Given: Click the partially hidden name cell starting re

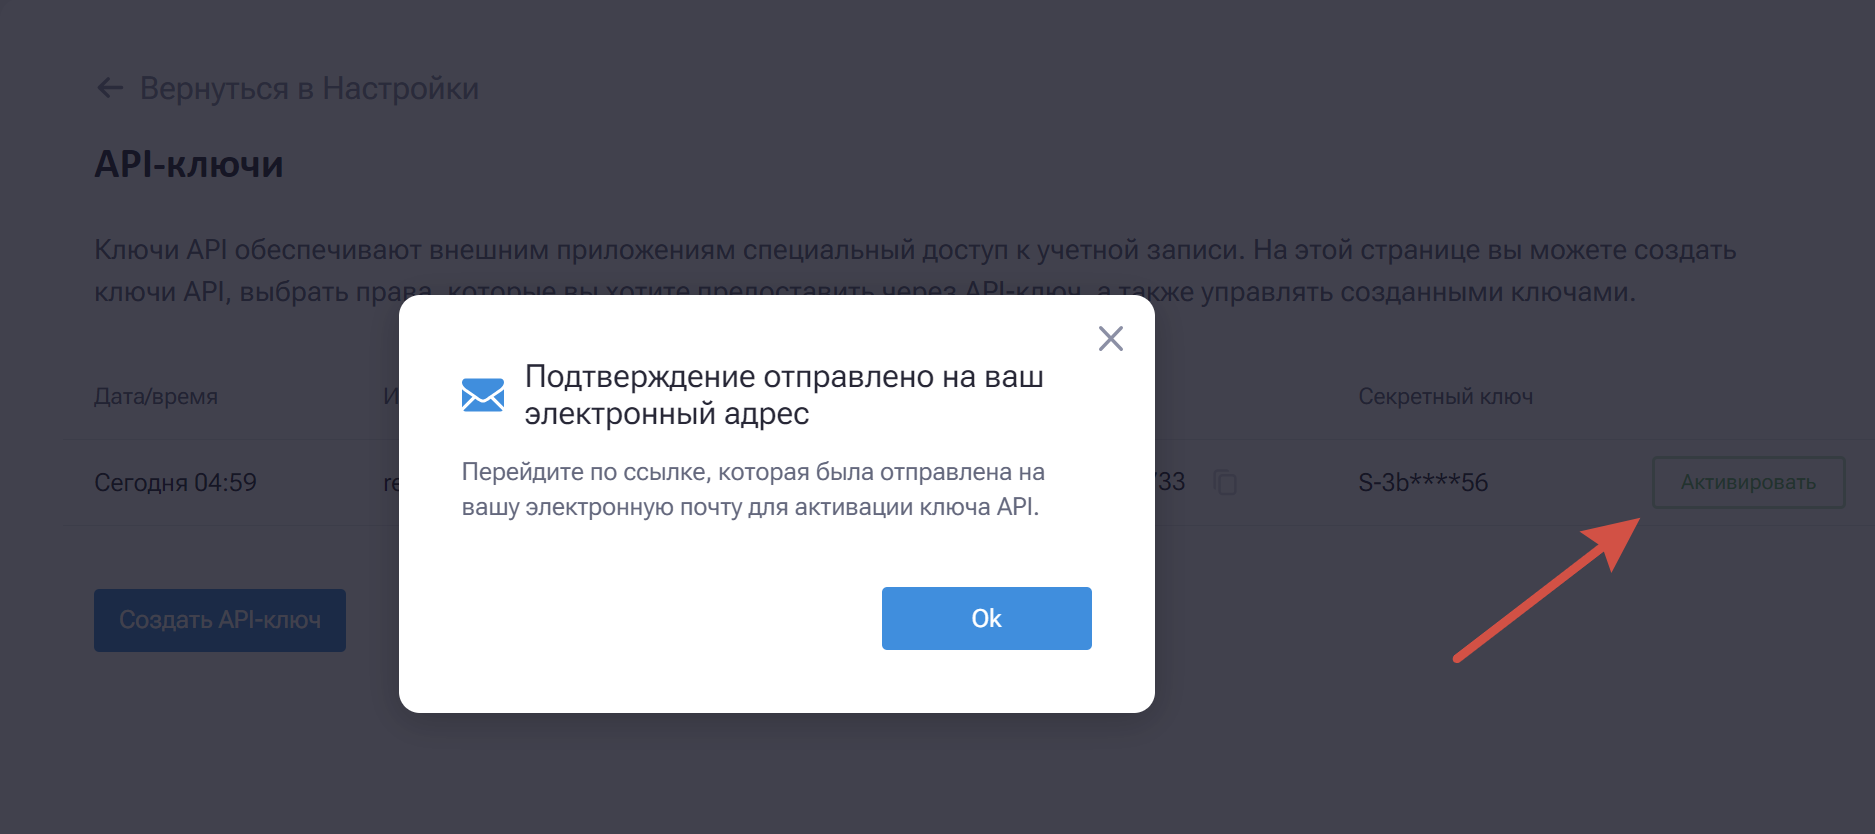Looking at the screenshot, I should (x=391, y=483).
